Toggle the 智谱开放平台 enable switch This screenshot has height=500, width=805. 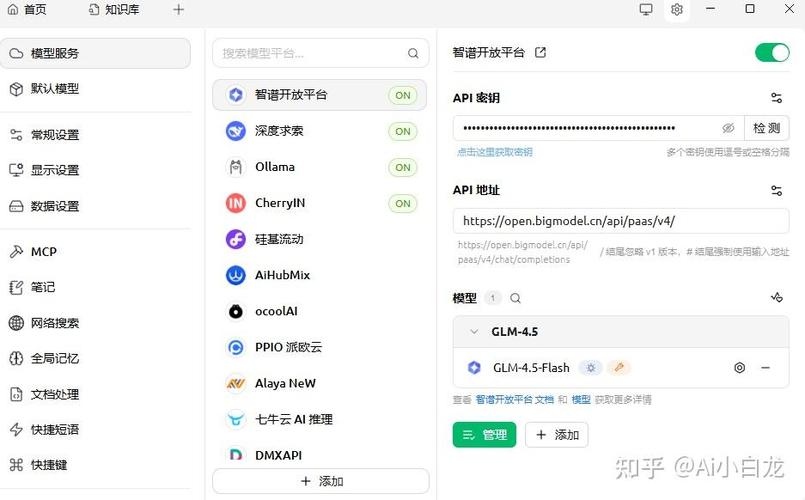[x=772, y=52]
